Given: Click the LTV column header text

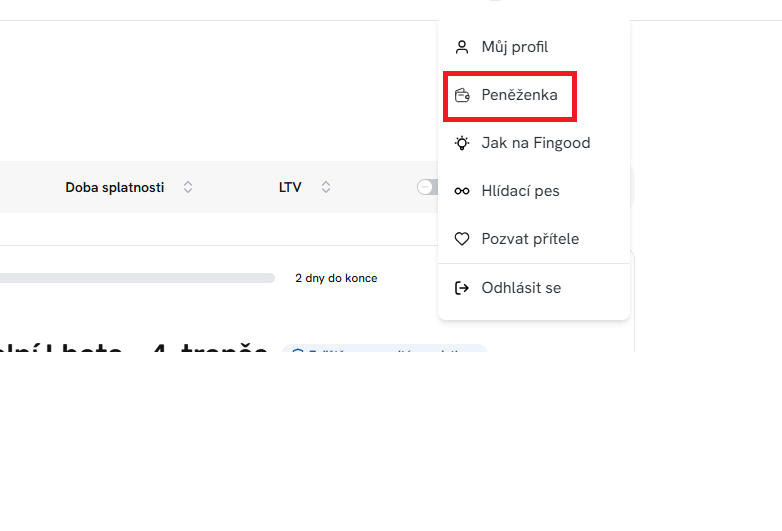Looking at the screenshot, I should point(290,187).
